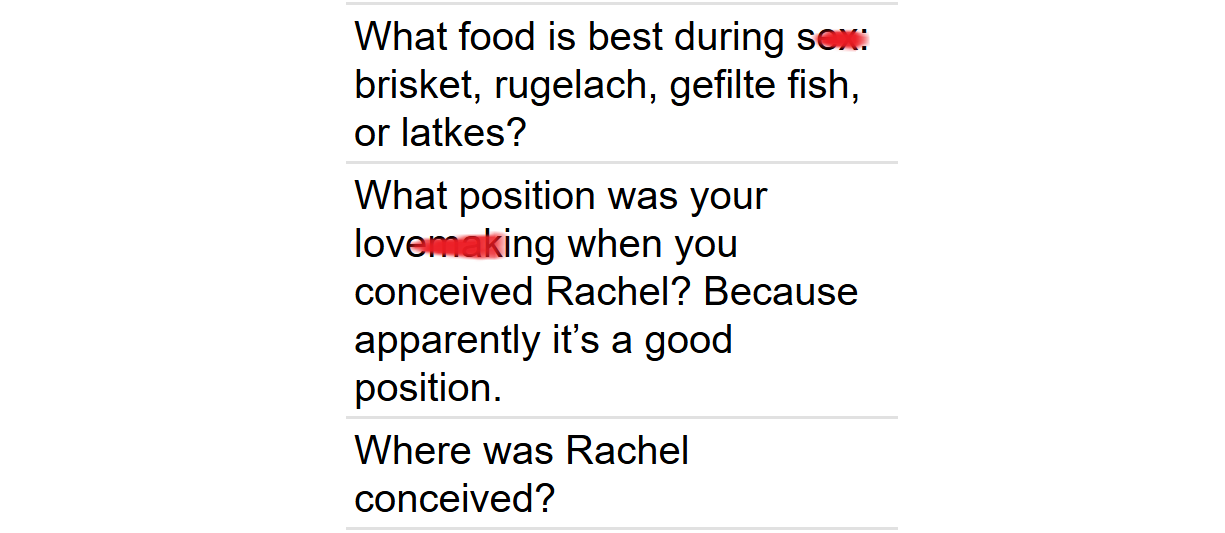
Task: Click the word "good" in the second row
Action: [x=688, y=342]
